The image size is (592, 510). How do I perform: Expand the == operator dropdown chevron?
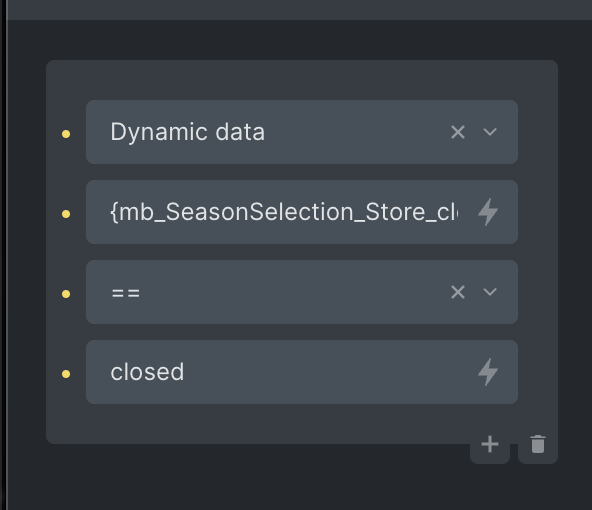click(x=490, y=292)
